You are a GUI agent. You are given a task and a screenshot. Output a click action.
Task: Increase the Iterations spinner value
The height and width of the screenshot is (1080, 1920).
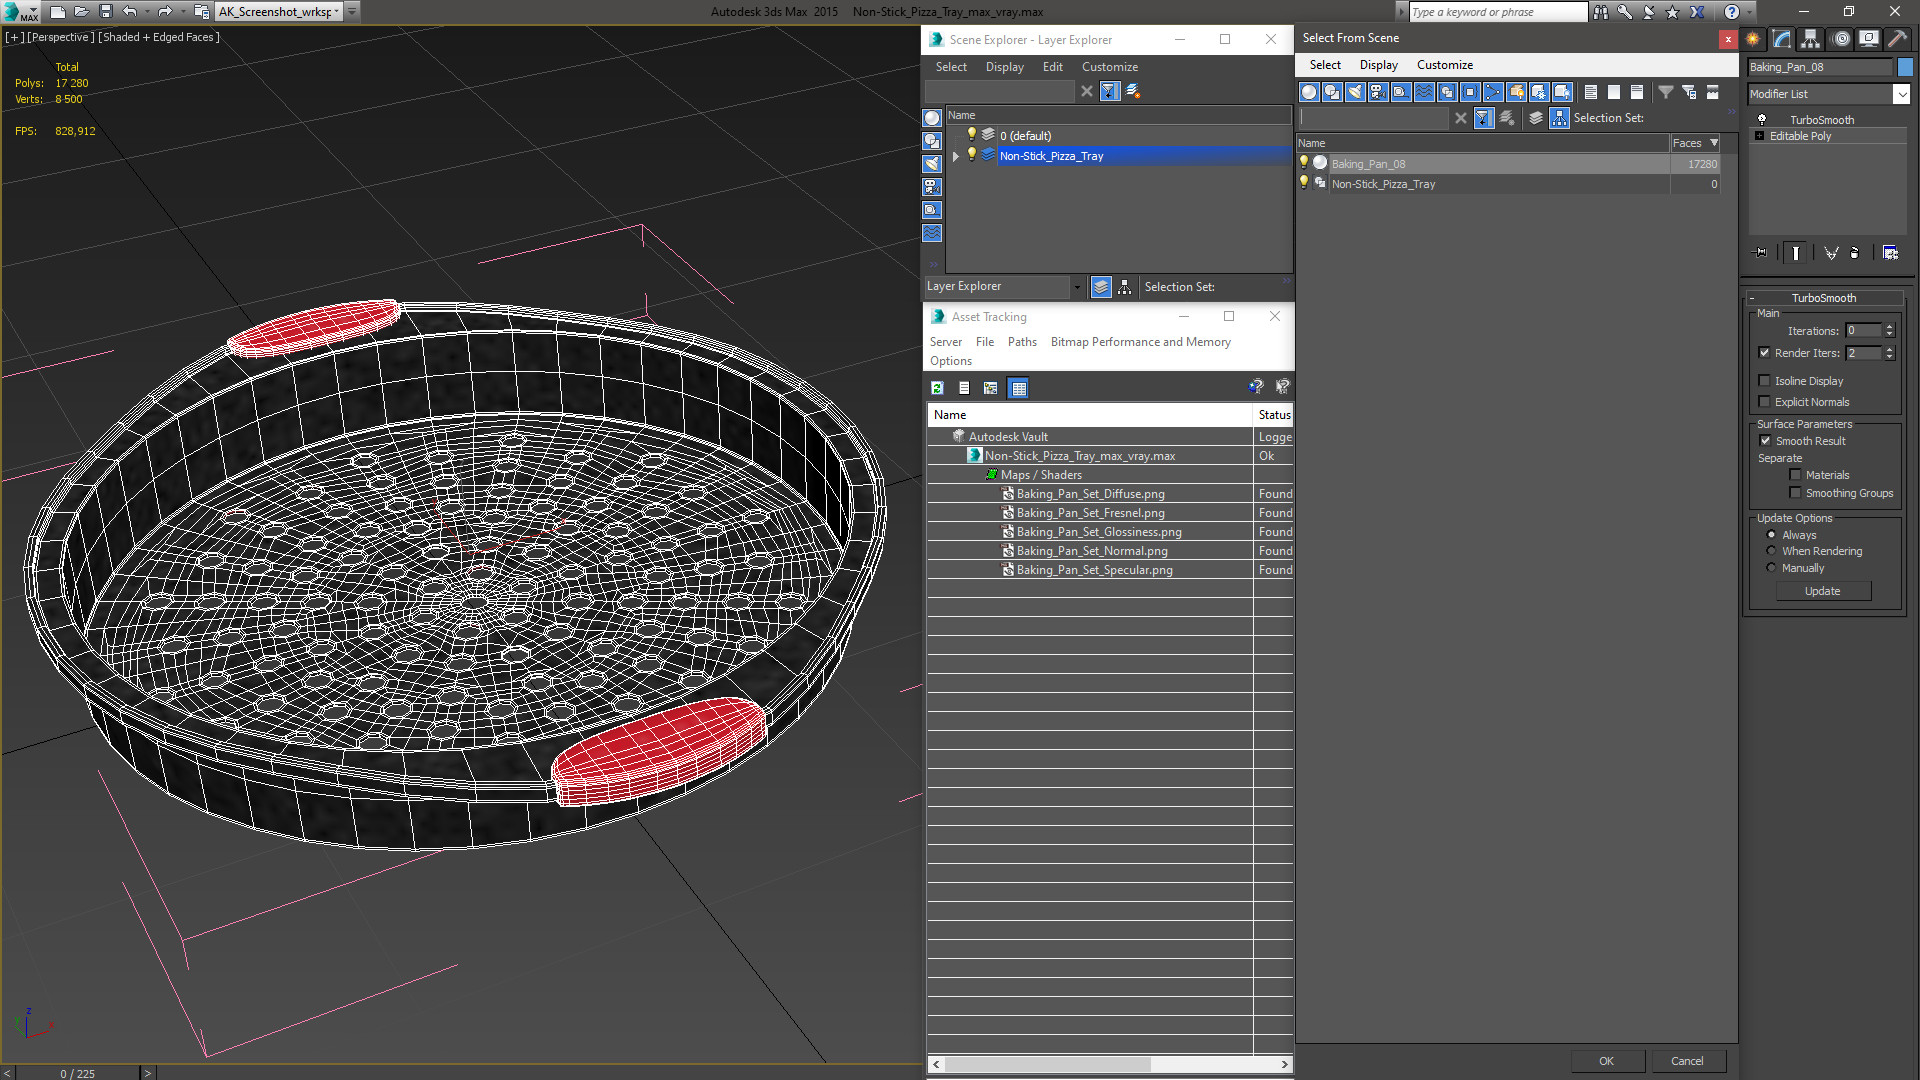[1889, 327]
